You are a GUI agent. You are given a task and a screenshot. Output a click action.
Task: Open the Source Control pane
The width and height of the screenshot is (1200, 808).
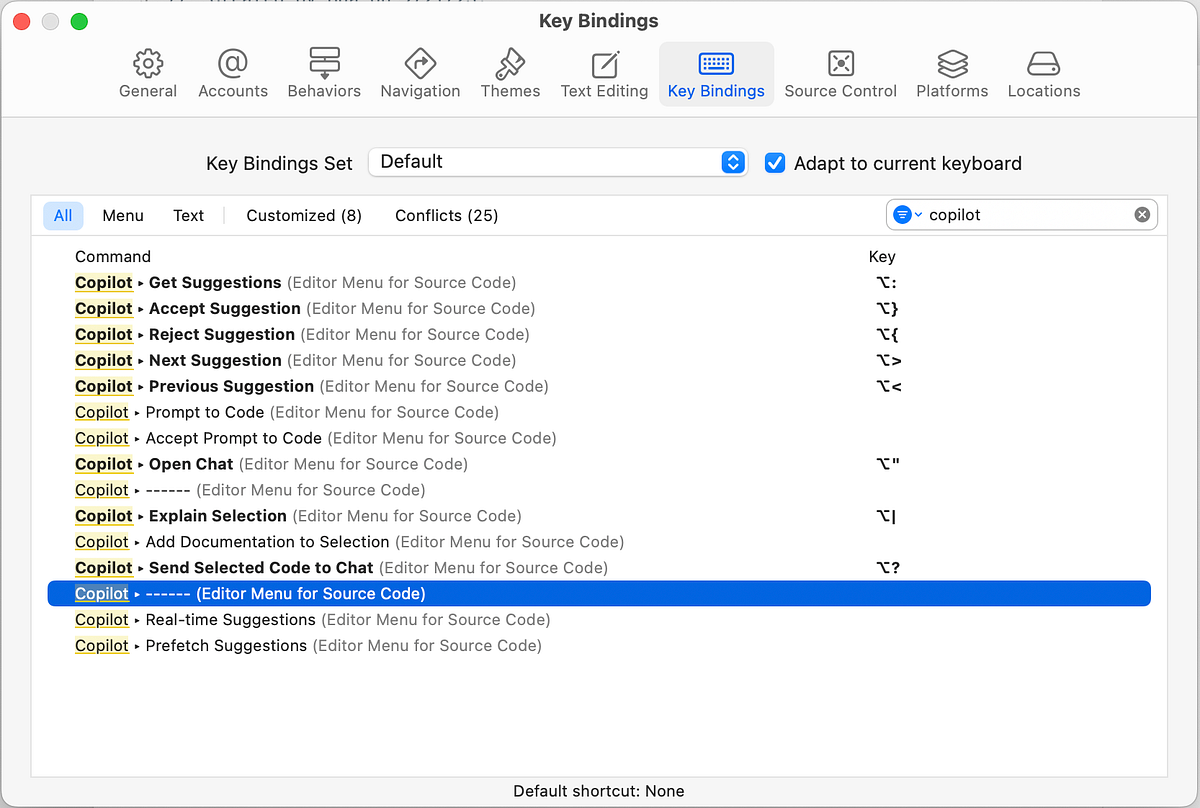tap(840, 73)
